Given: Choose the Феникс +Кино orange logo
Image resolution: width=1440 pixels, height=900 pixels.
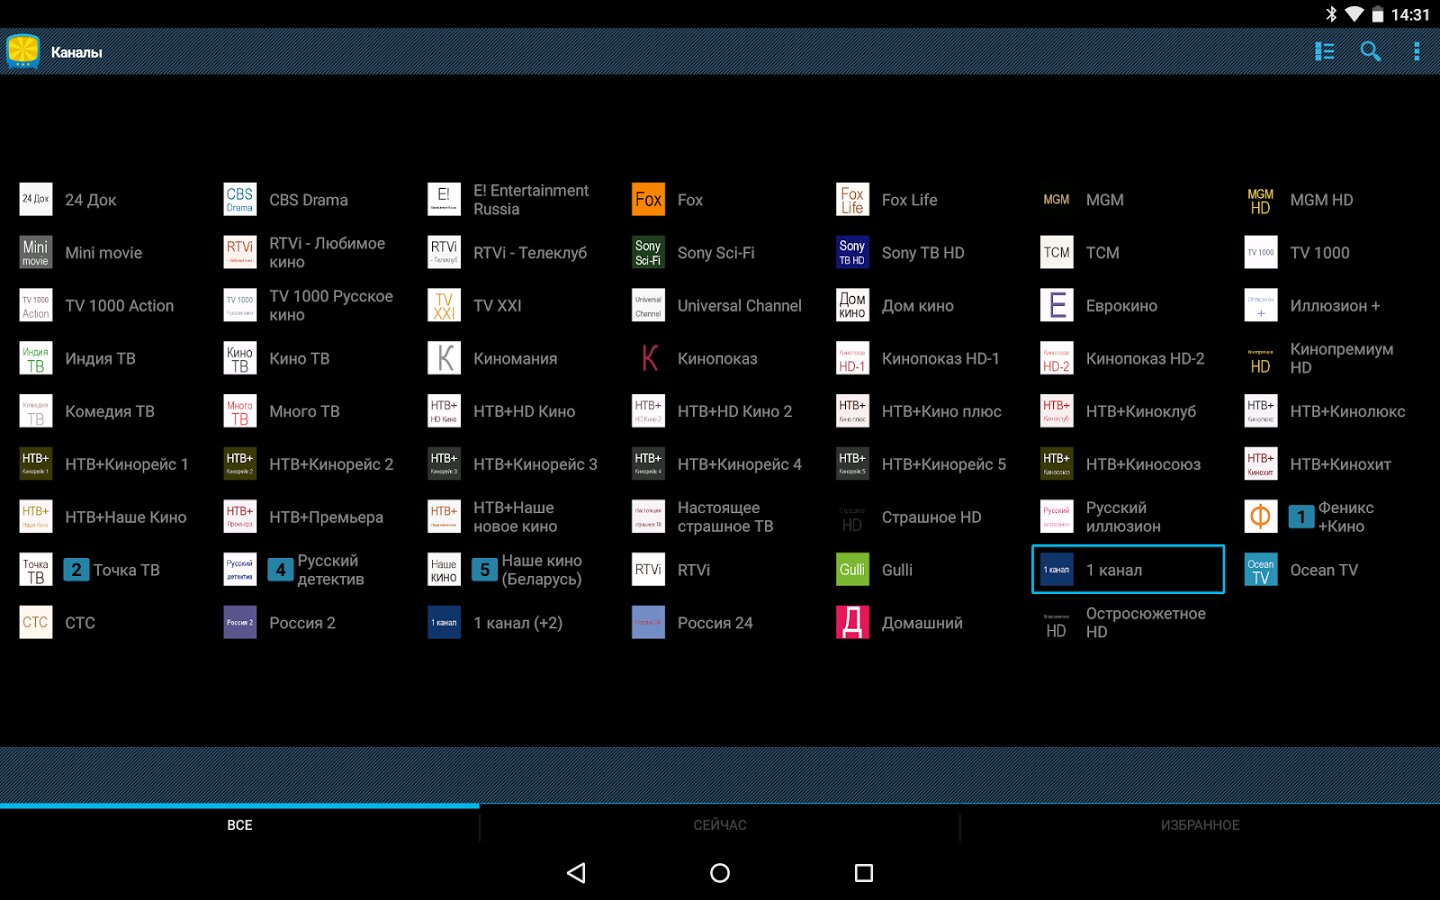Looking at the screenshot, I should point(1260,517).
